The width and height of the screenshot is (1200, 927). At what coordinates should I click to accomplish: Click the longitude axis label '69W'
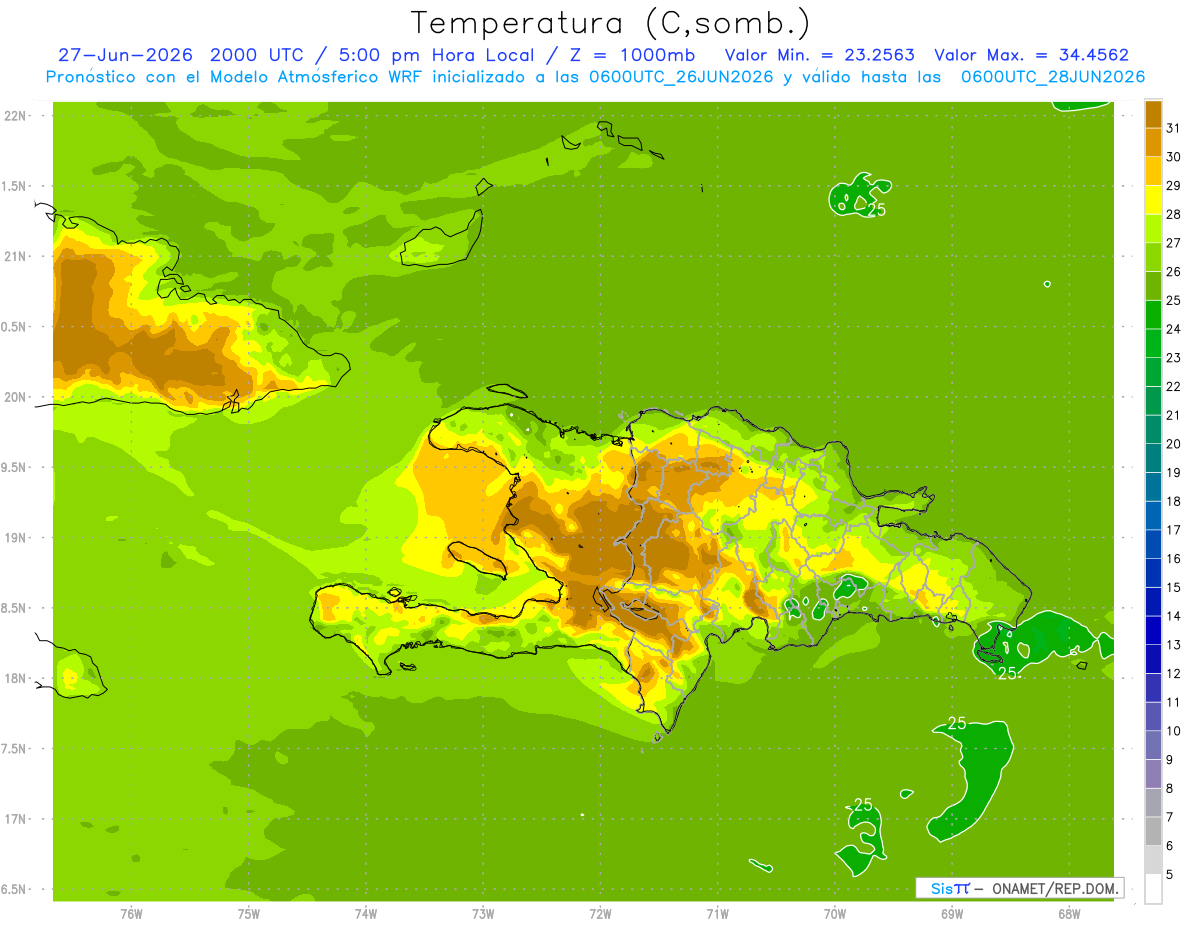(x=952, y=914)
